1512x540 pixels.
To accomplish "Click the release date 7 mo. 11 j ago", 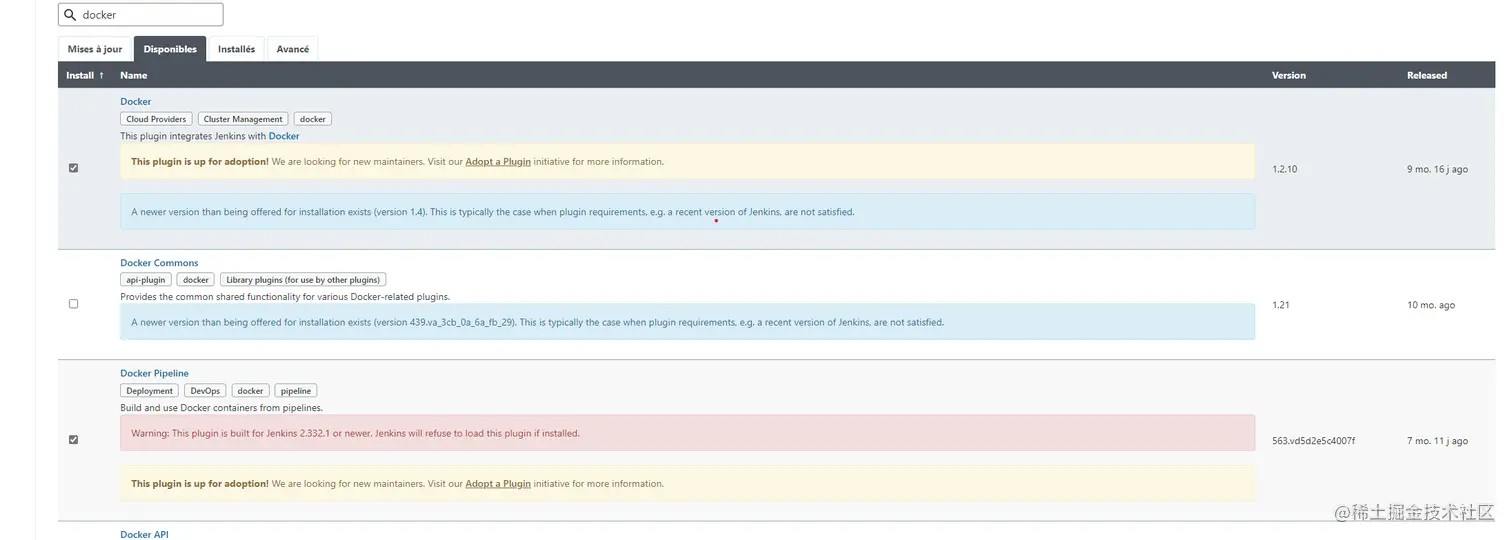I will point(1437,441).
